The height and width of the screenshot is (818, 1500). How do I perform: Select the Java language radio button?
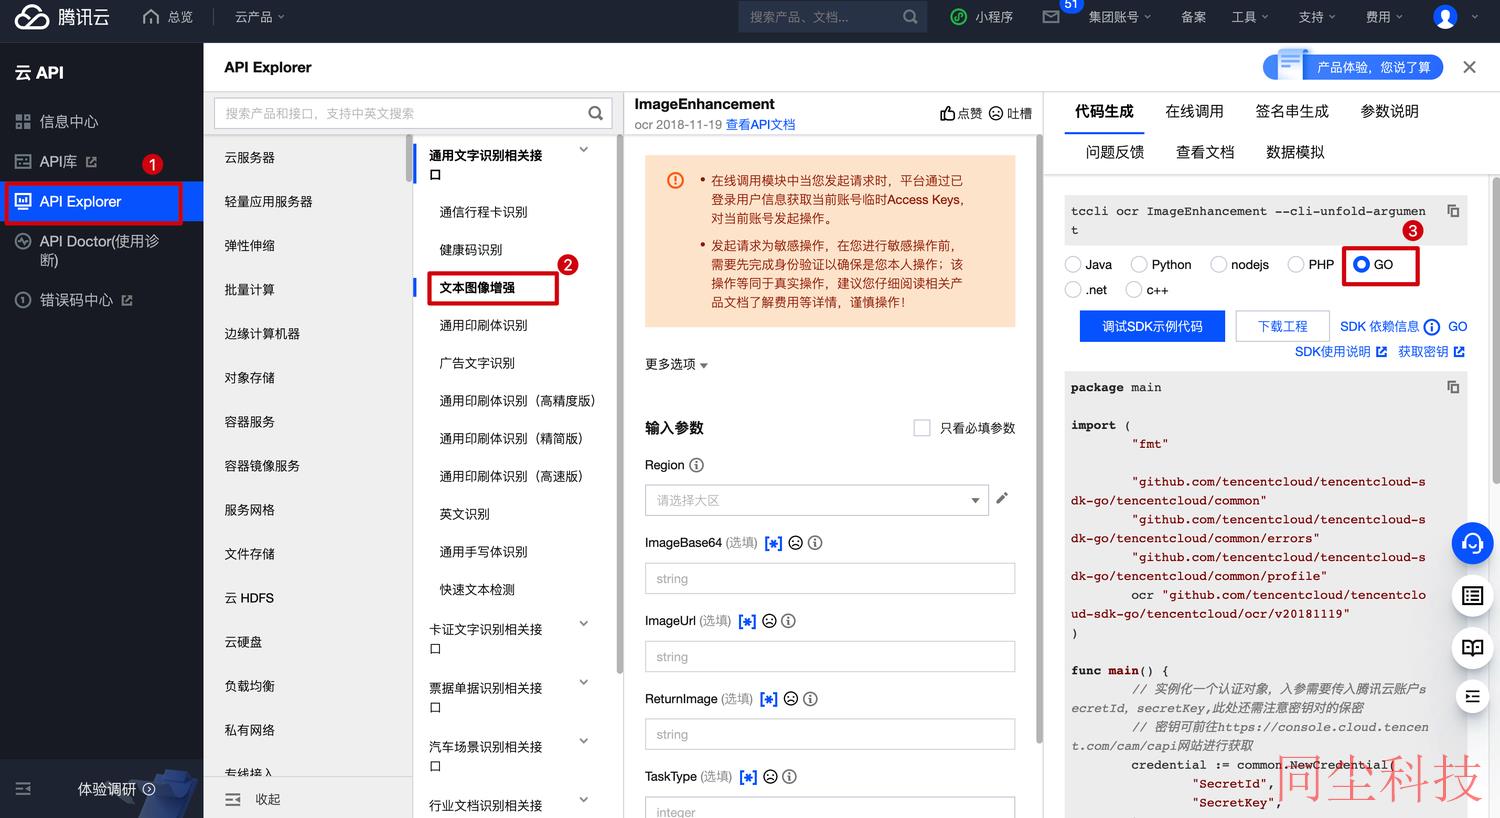(x=1073, y=264)
